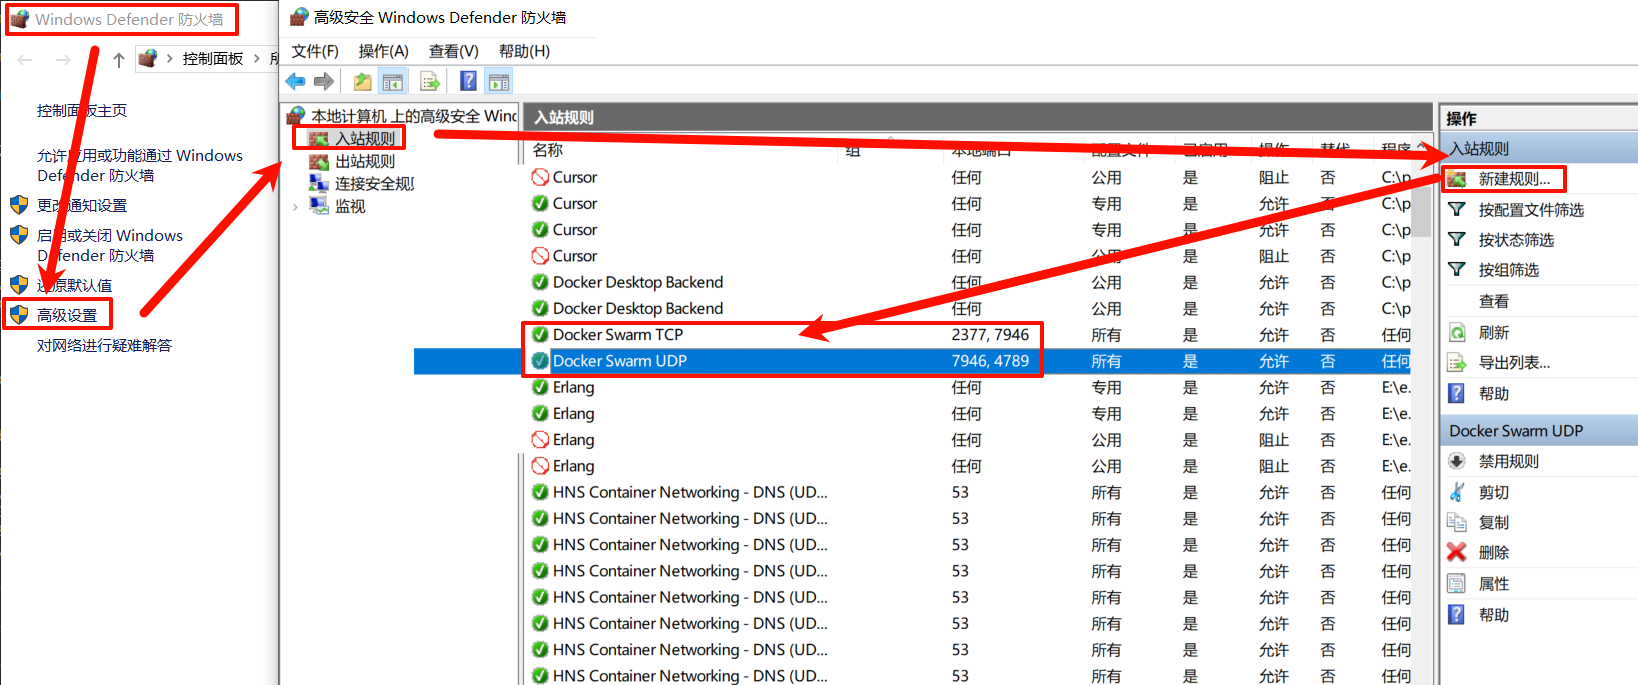Image resolution: width=1638 pixels, height=685 pixels.
Task: Open 高级设置 link
Action: [67, 315]
